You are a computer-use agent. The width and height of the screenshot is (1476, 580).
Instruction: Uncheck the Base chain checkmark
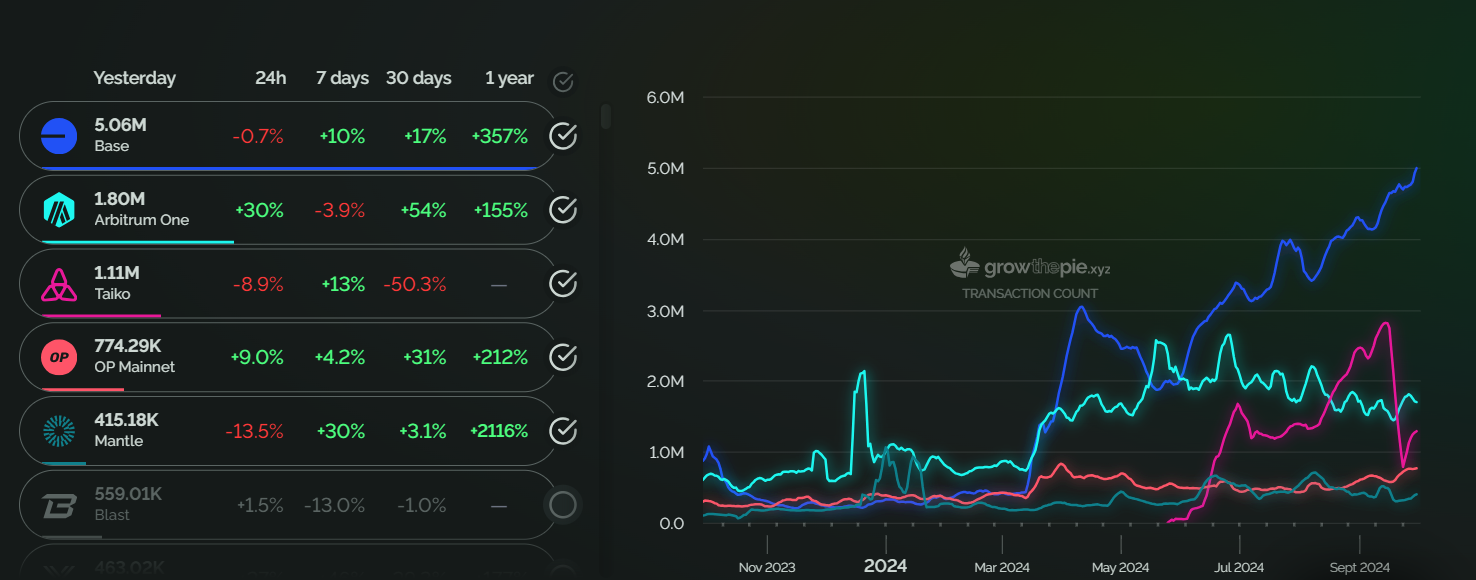pos(563,136)
